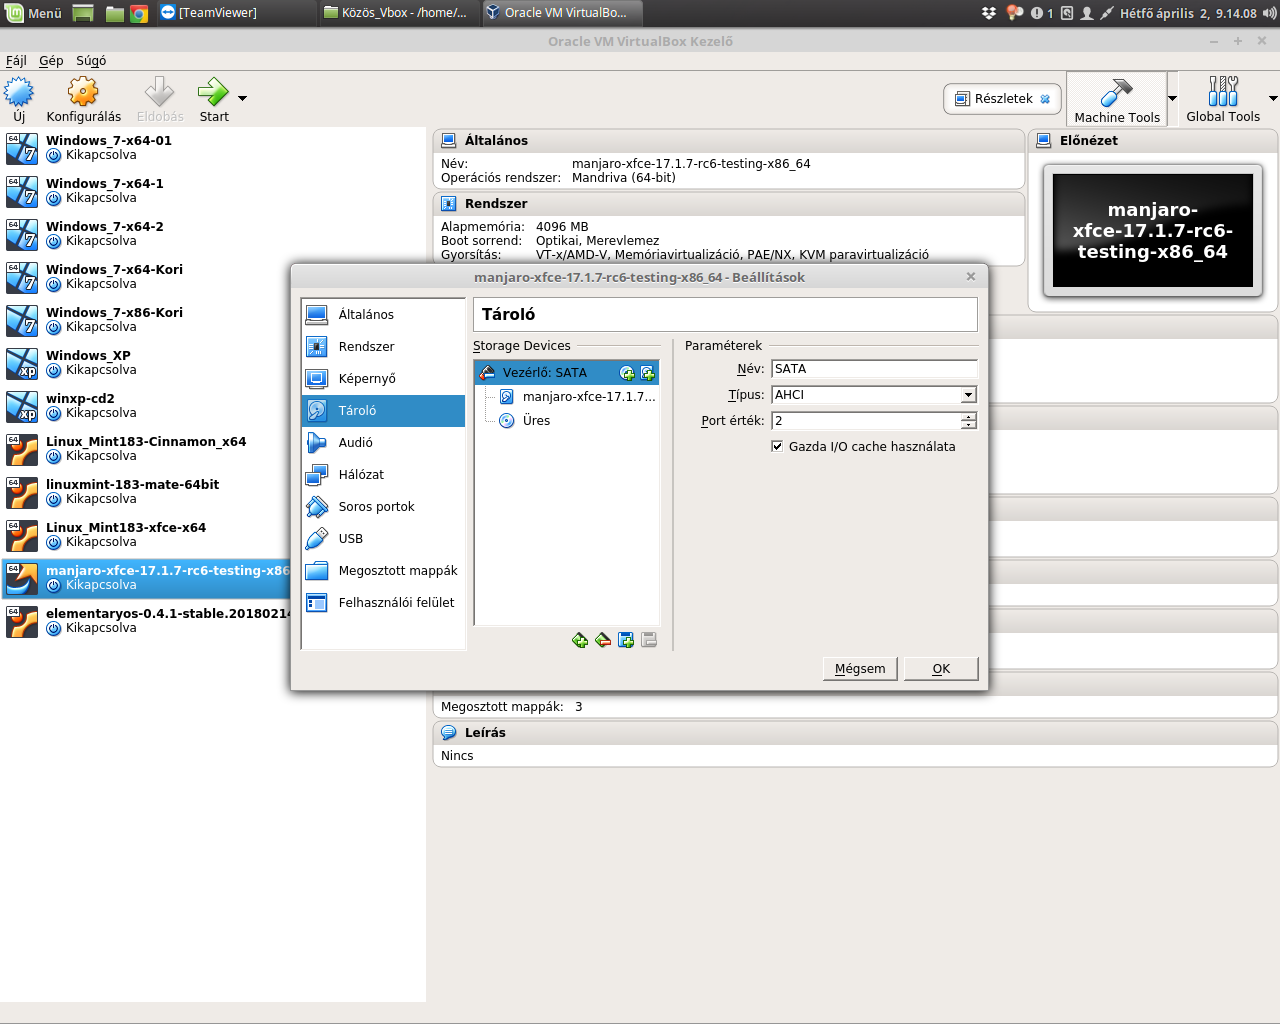Open the Audió settings category
Image resolution: width=1280 pixels, height=1024 pixels.
[383, 443]
